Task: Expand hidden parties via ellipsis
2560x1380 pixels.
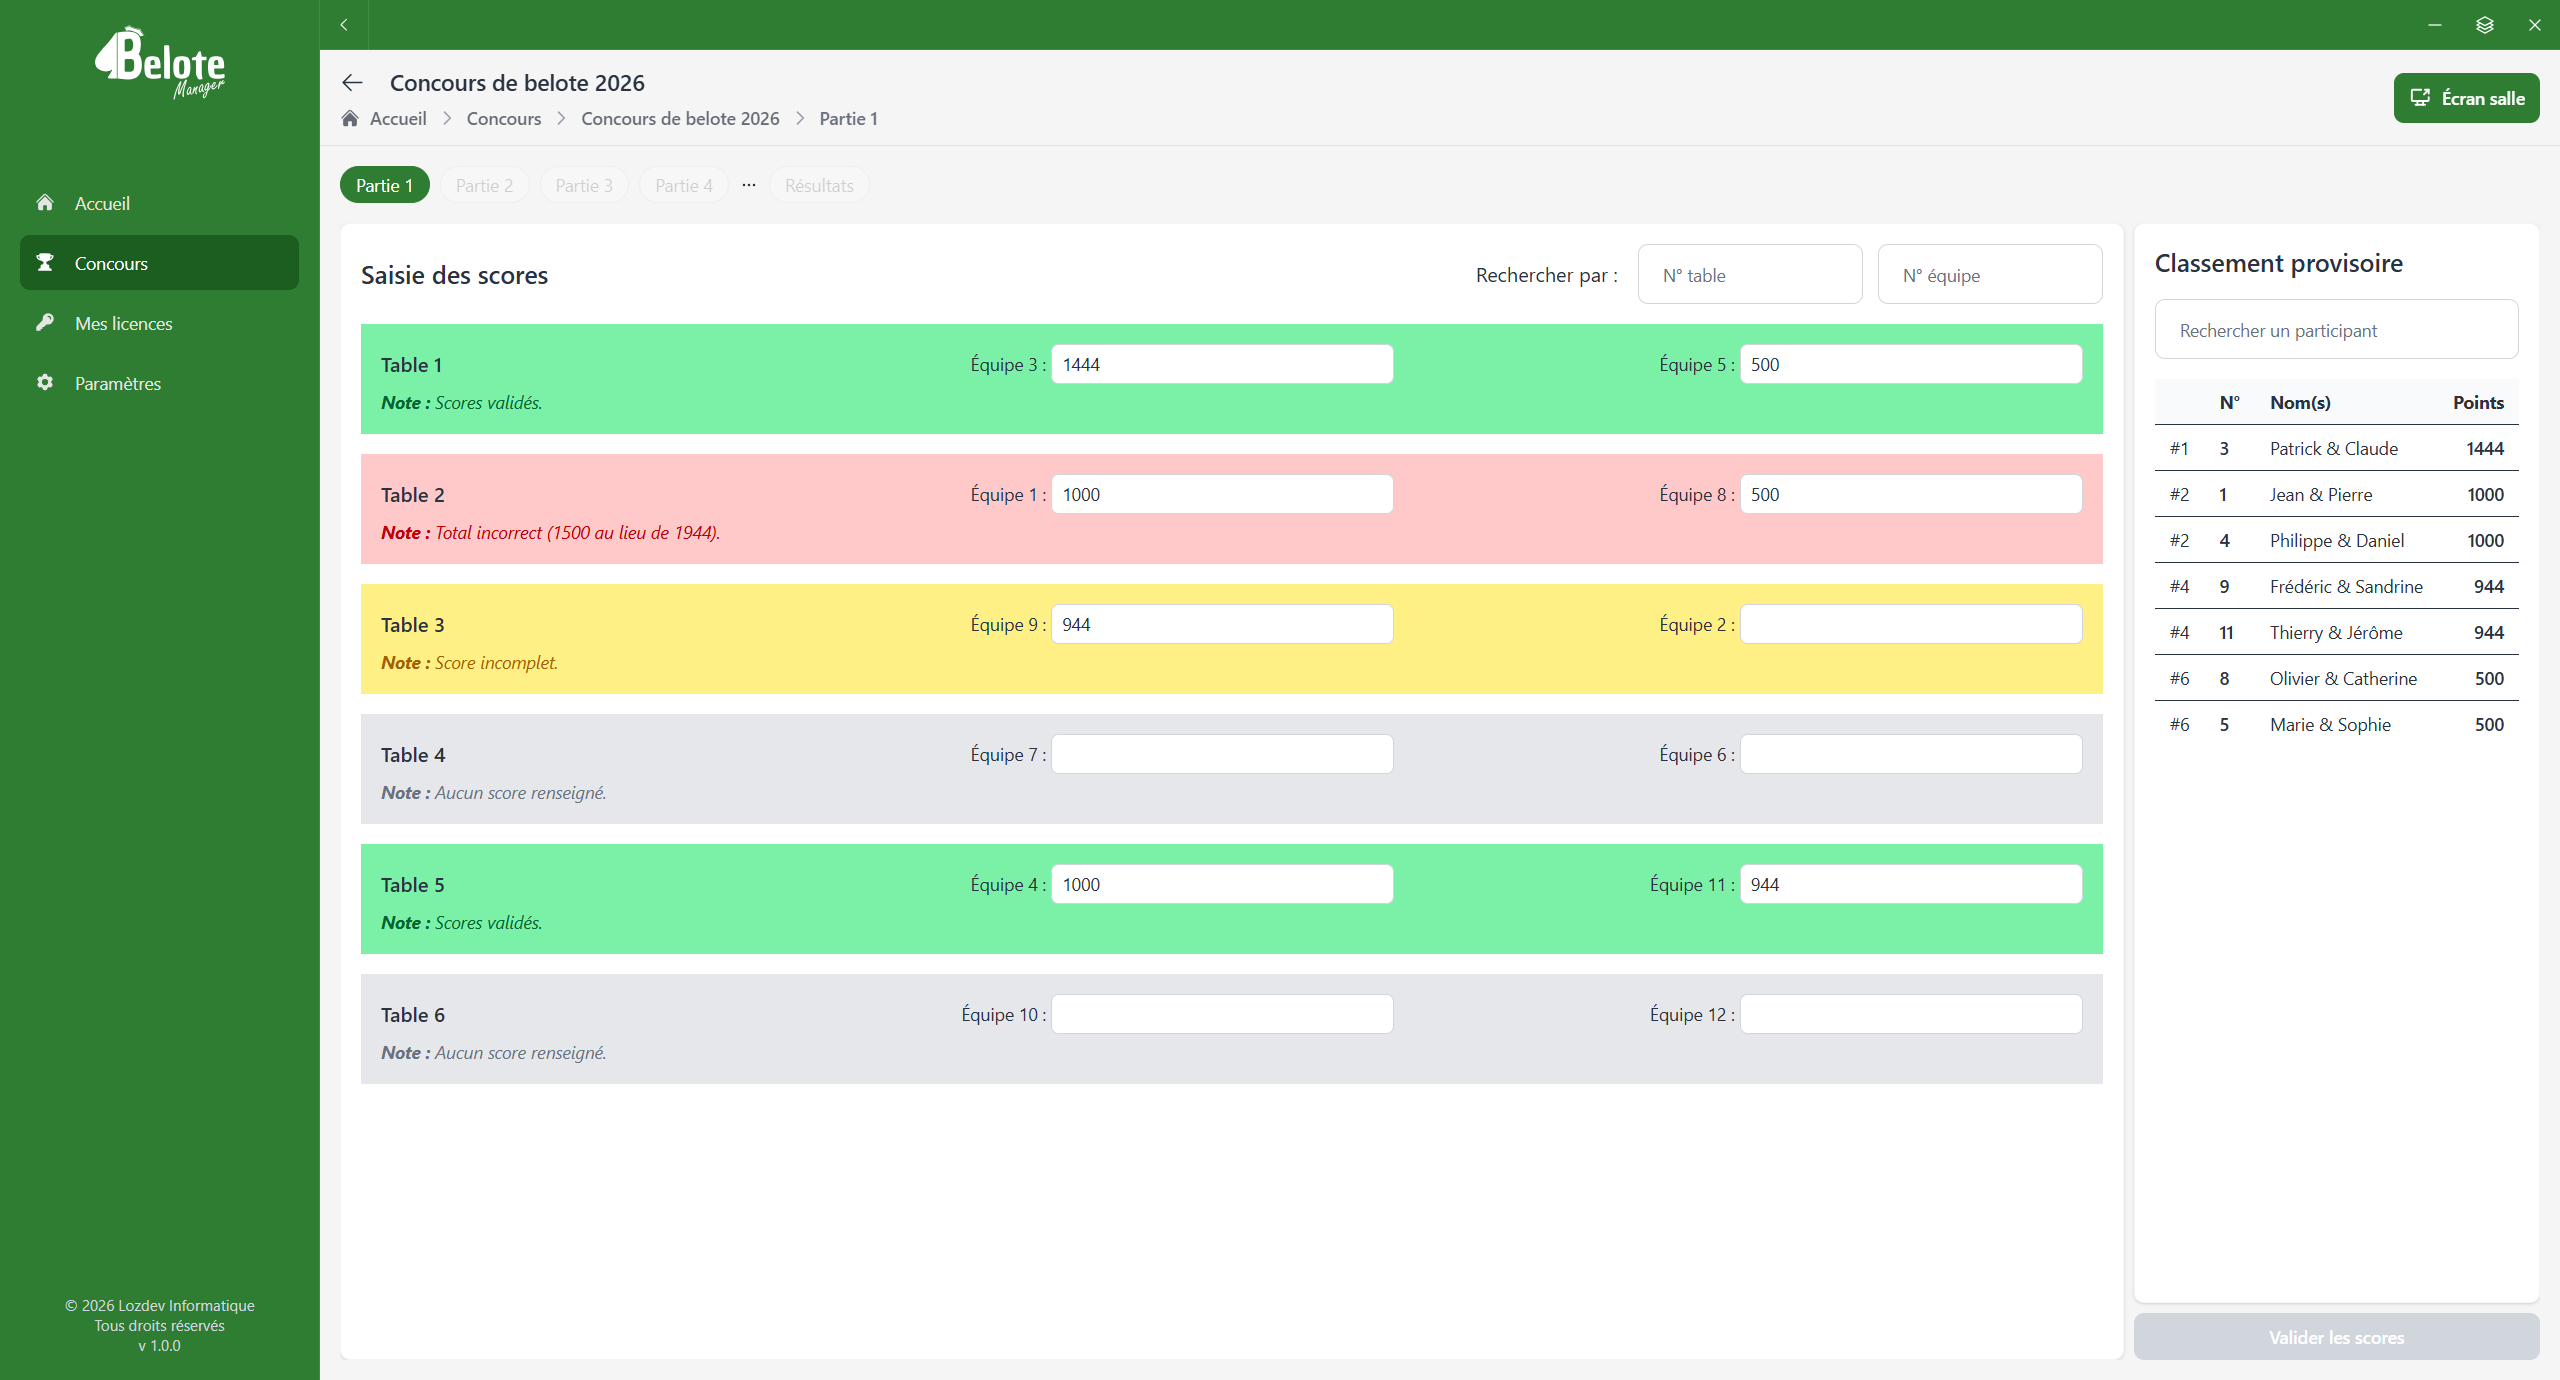Action: (x=749, y=185)
